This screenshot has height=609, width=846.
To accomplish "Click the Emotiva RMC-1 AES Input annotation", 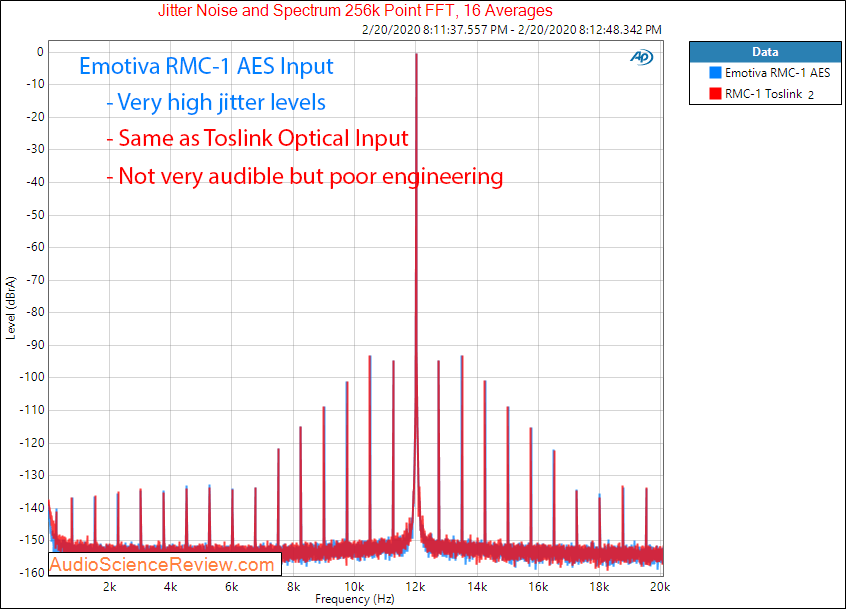I will [206, 67].
